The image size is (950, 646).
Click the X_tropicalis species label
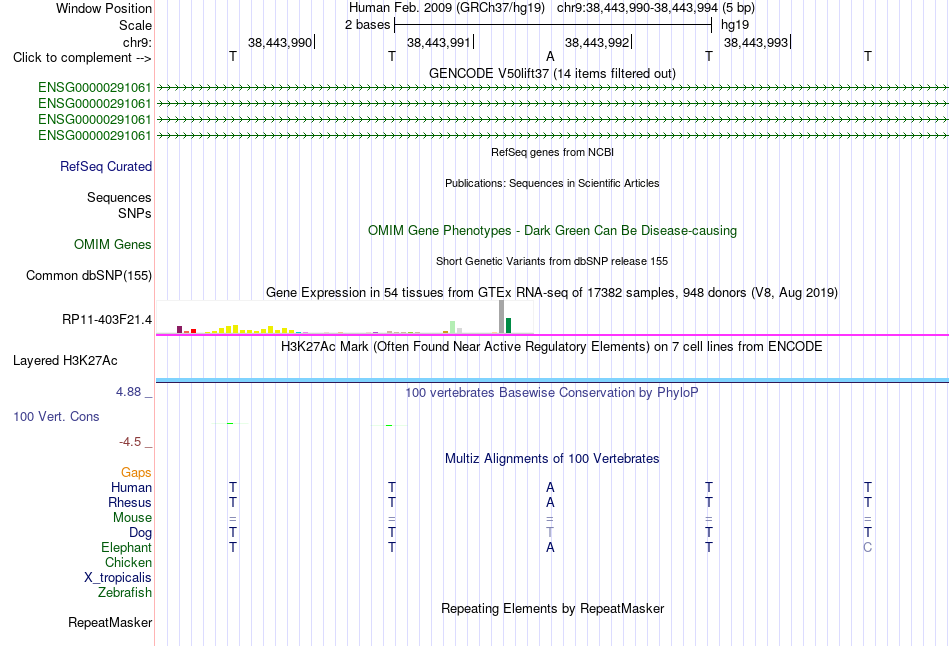coord(118,578)
